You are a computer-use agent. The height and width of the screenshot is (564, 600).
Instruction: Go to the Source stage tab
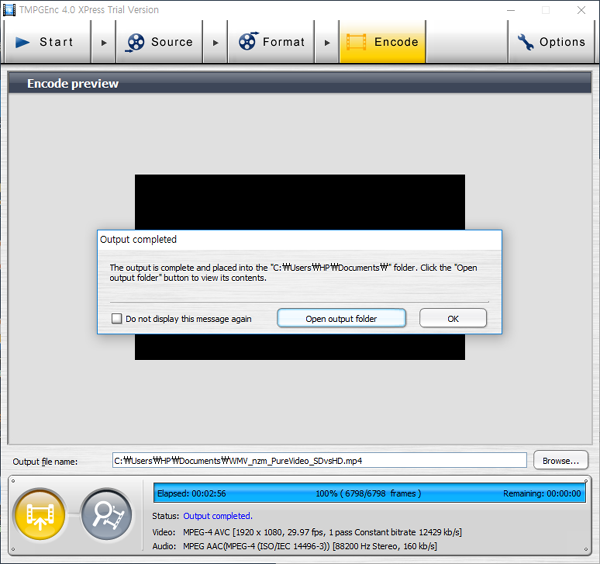159,42
